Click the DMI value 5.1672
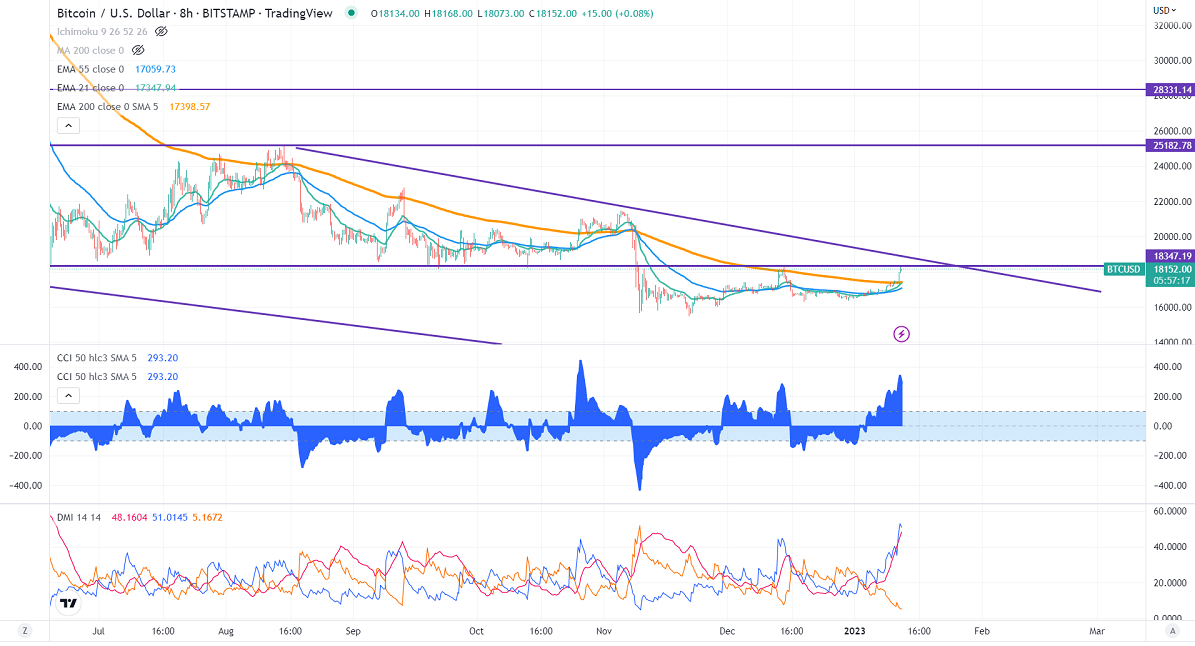The image size is (1195, 646). coord(207,517)
